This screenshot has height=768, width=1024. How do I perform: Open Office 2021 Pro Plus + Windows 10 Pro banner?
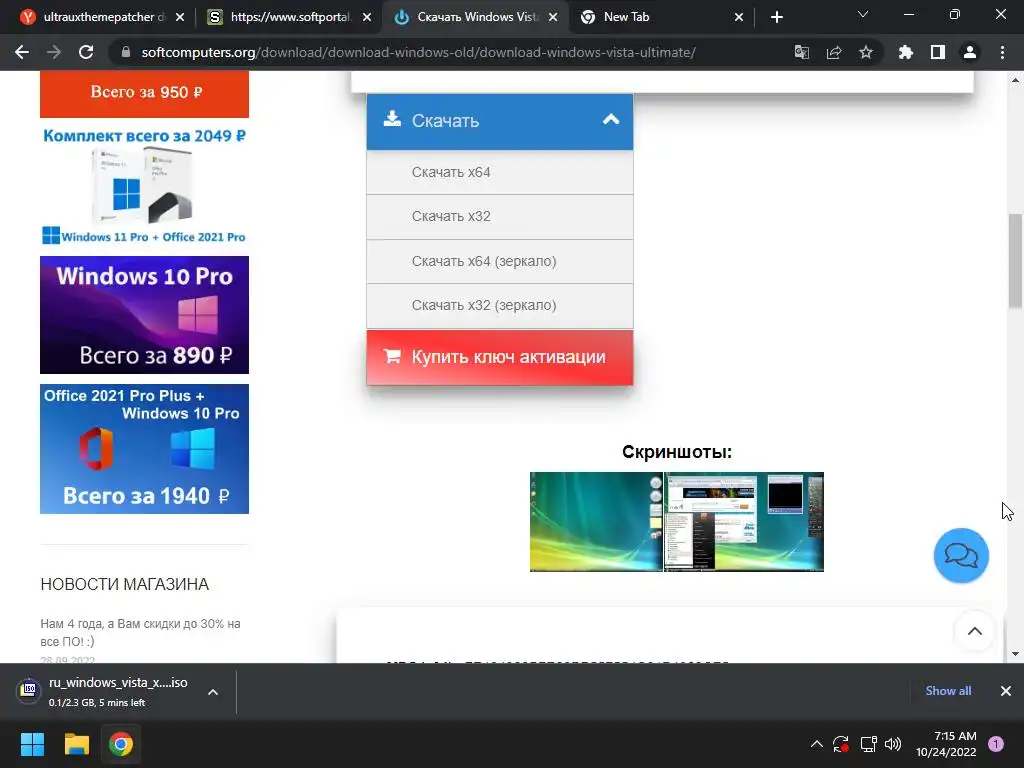tap(144, 449)
